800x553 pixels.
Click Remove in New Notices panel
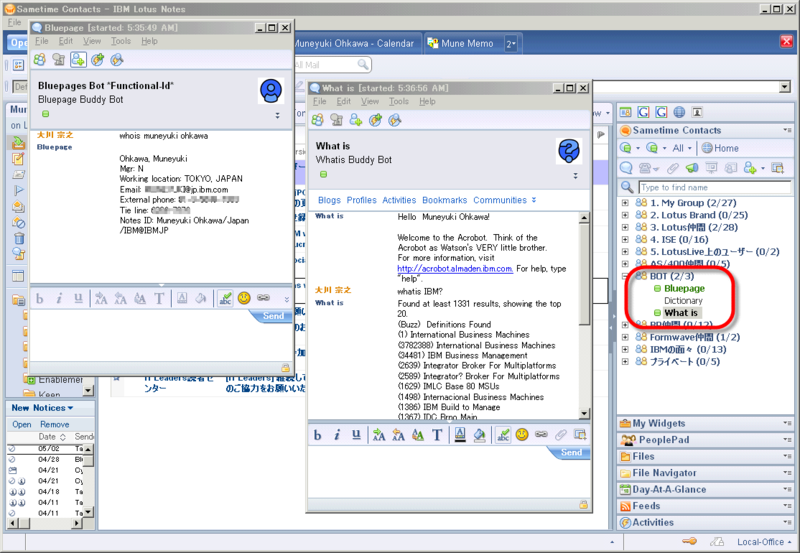pyautogui.click(x=55, y=424)
